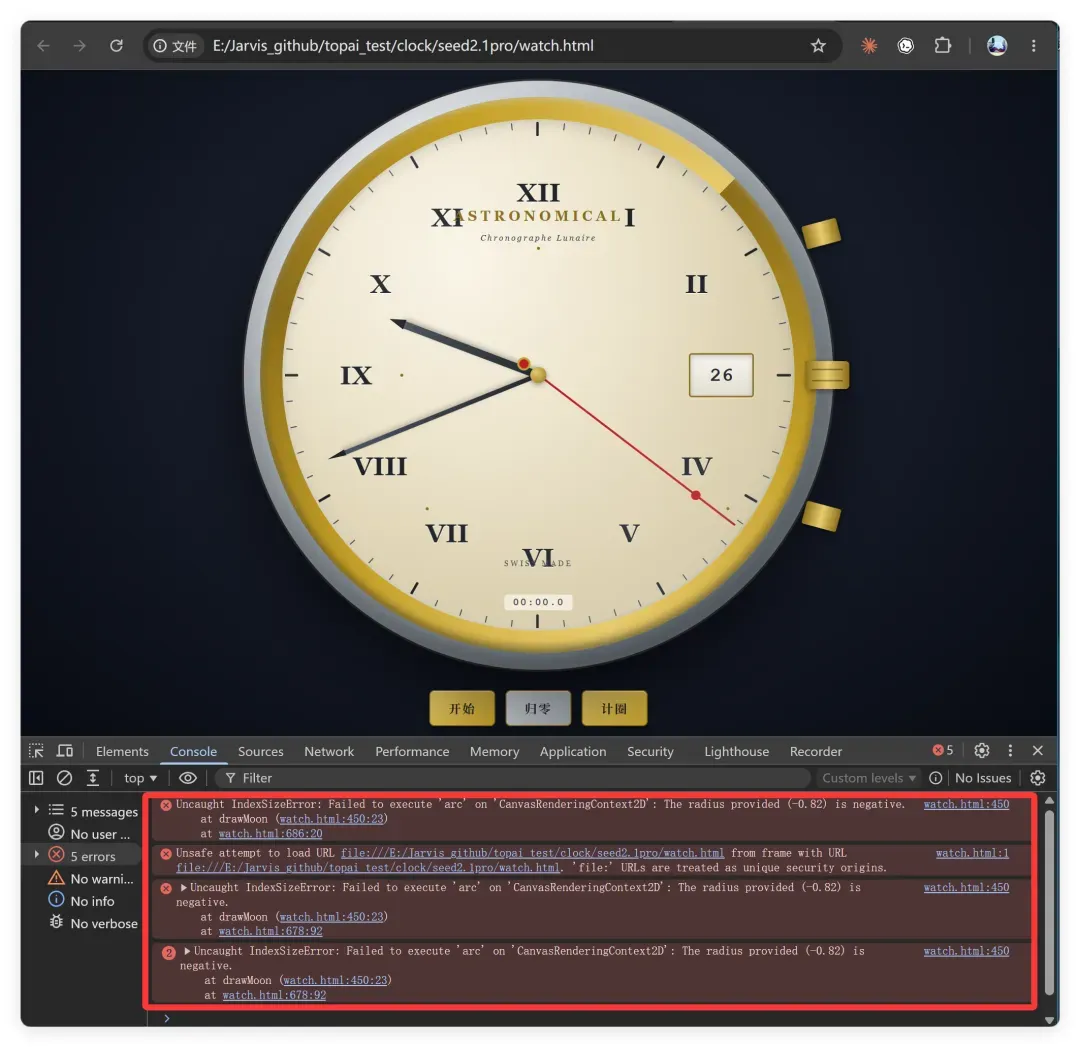The height and width of the screenshot is (1047, 1080).
Task: Click the No Issues label
Action: (983, 778)
